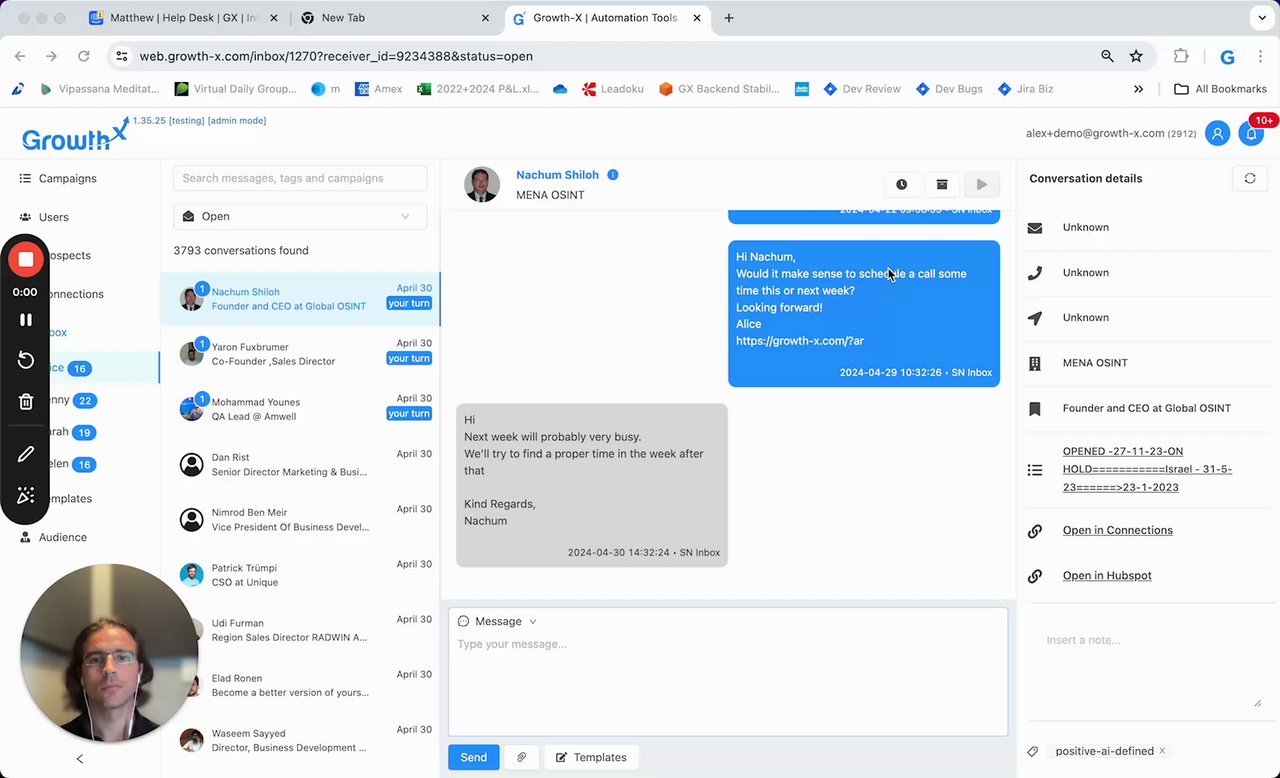Open the Jira Biz bookmark

[1025, 89]
